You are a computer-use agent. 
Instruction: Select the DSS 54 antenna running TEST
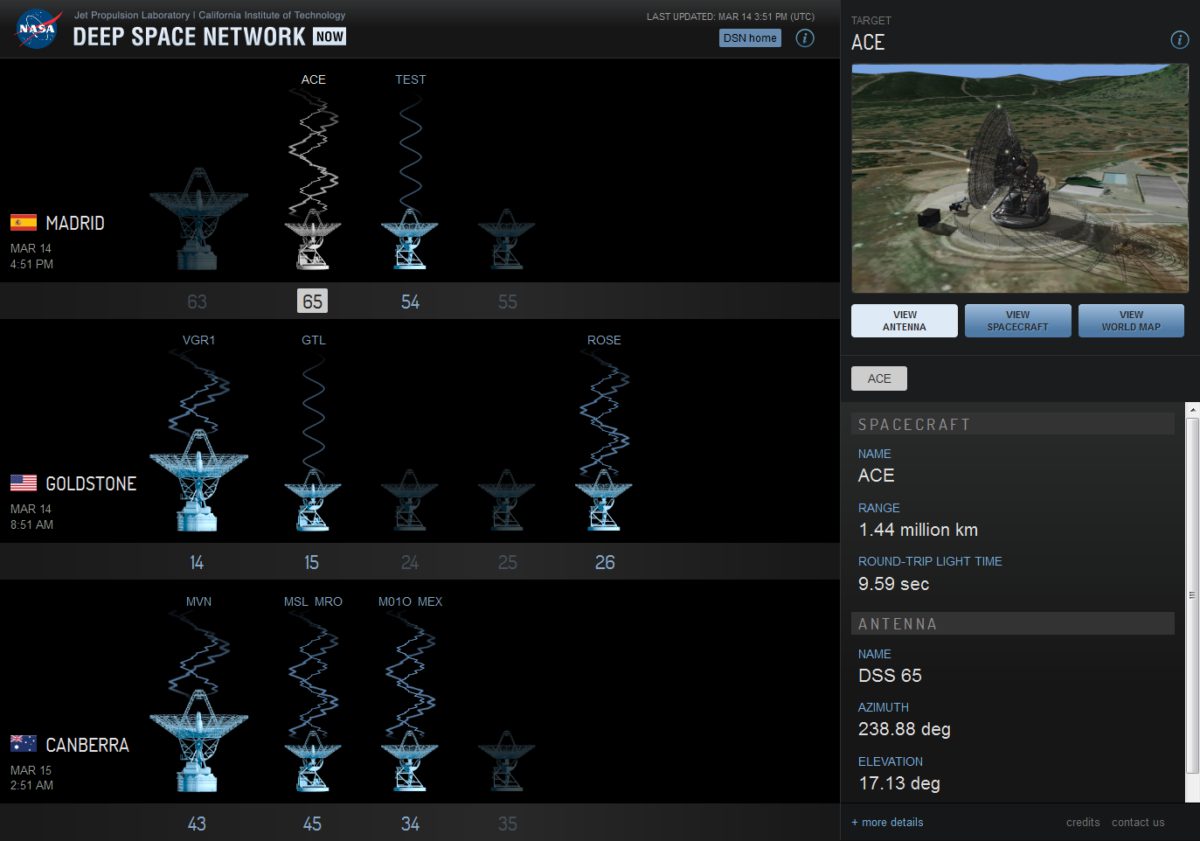(410, 235)
